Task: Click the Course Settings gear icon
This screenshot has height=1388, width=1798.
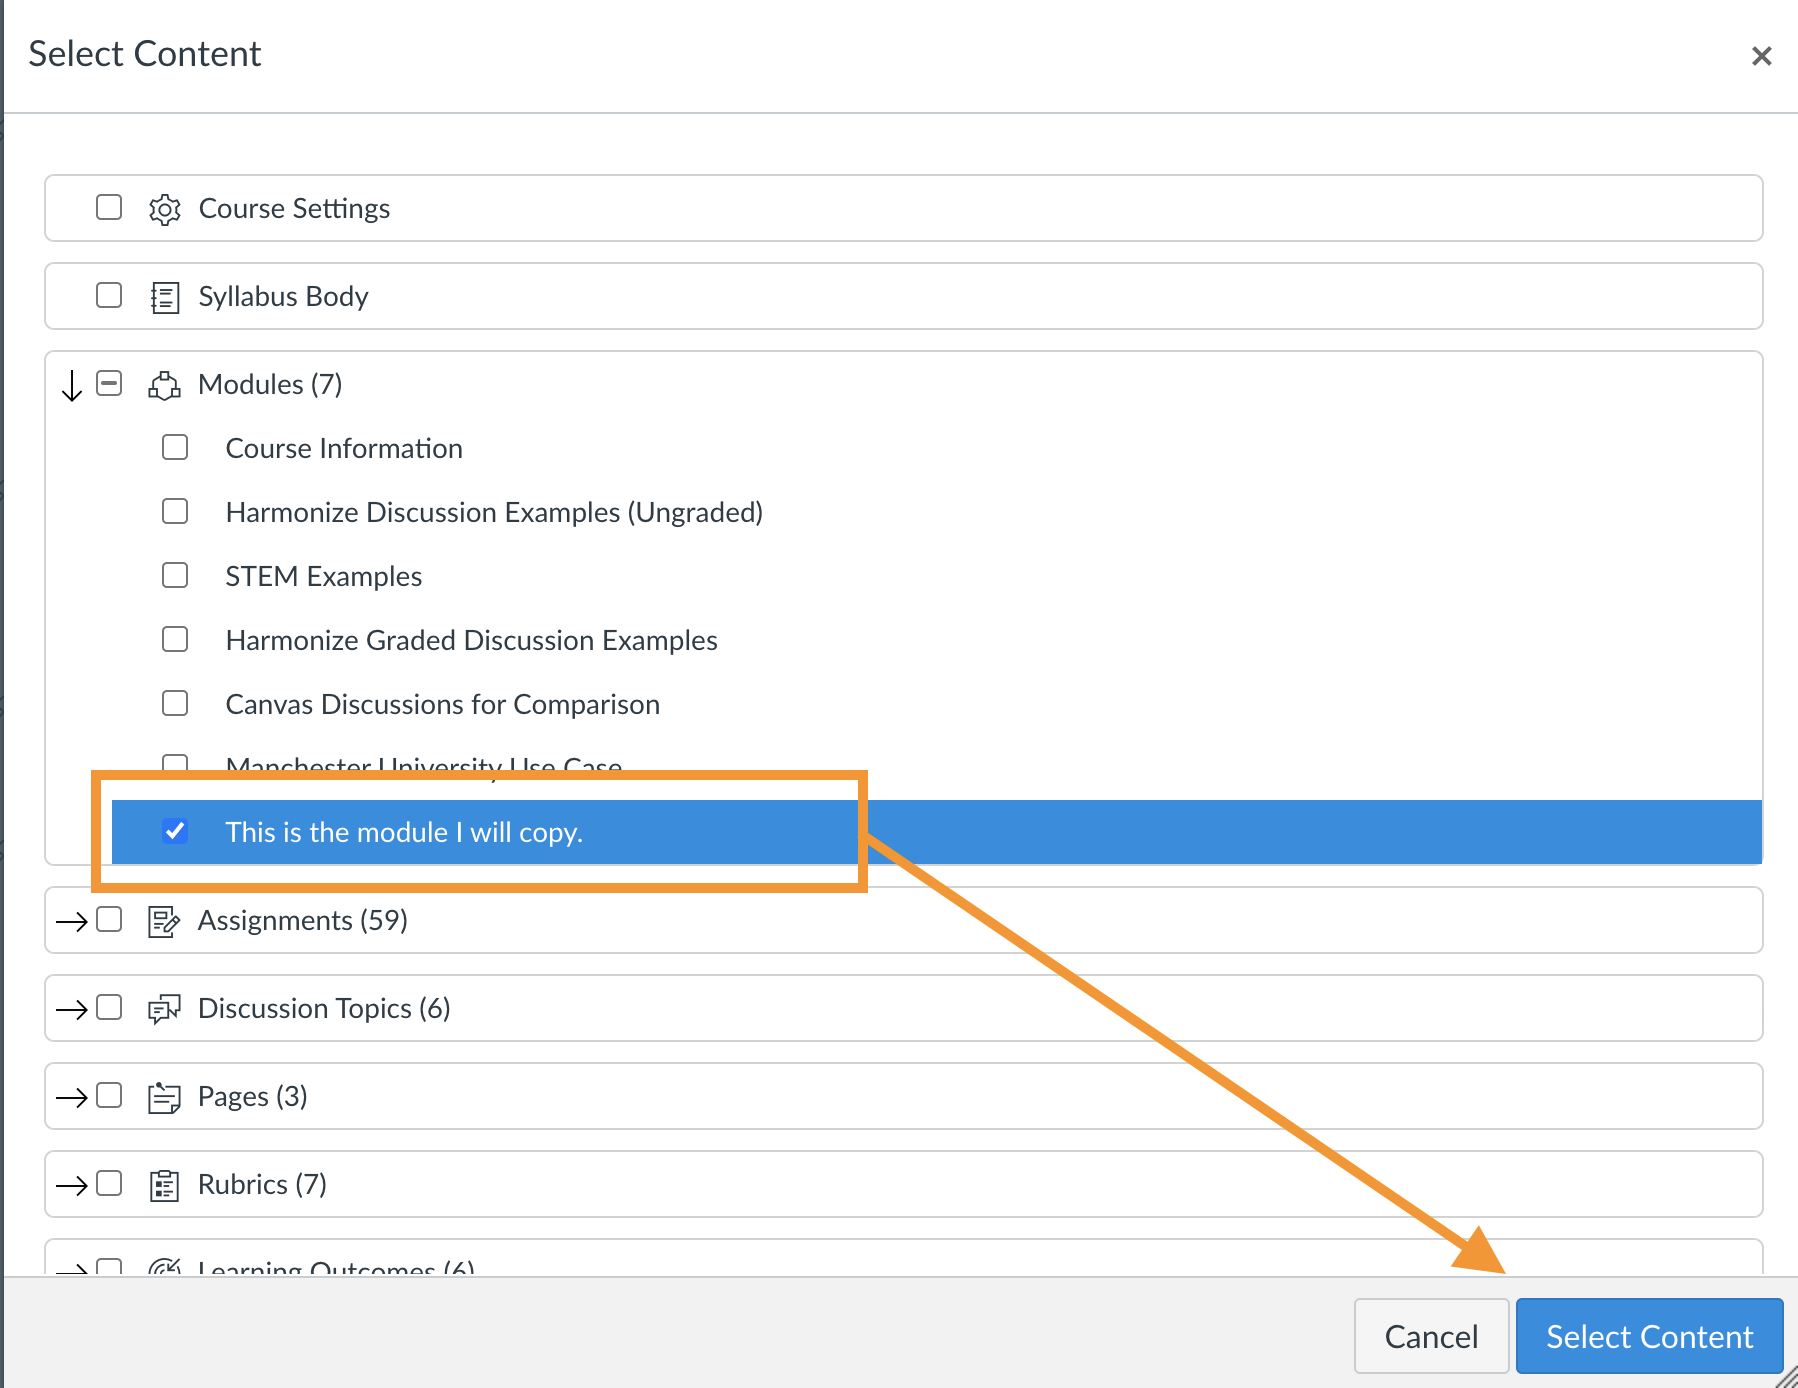Action: tap(164, 209)
